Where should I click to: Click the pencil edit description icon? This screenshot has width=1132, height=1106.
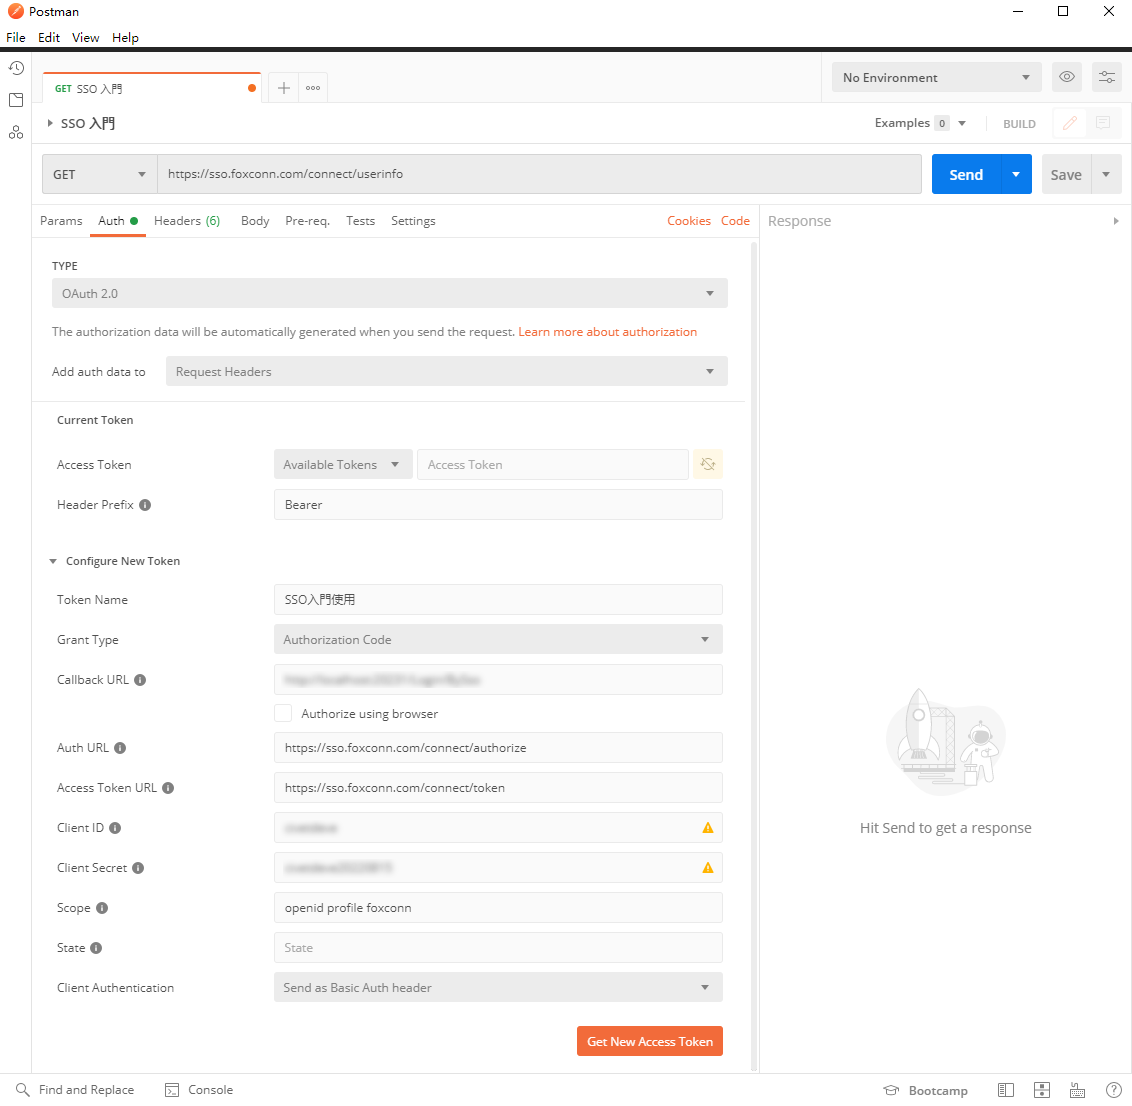[1070, 123]
